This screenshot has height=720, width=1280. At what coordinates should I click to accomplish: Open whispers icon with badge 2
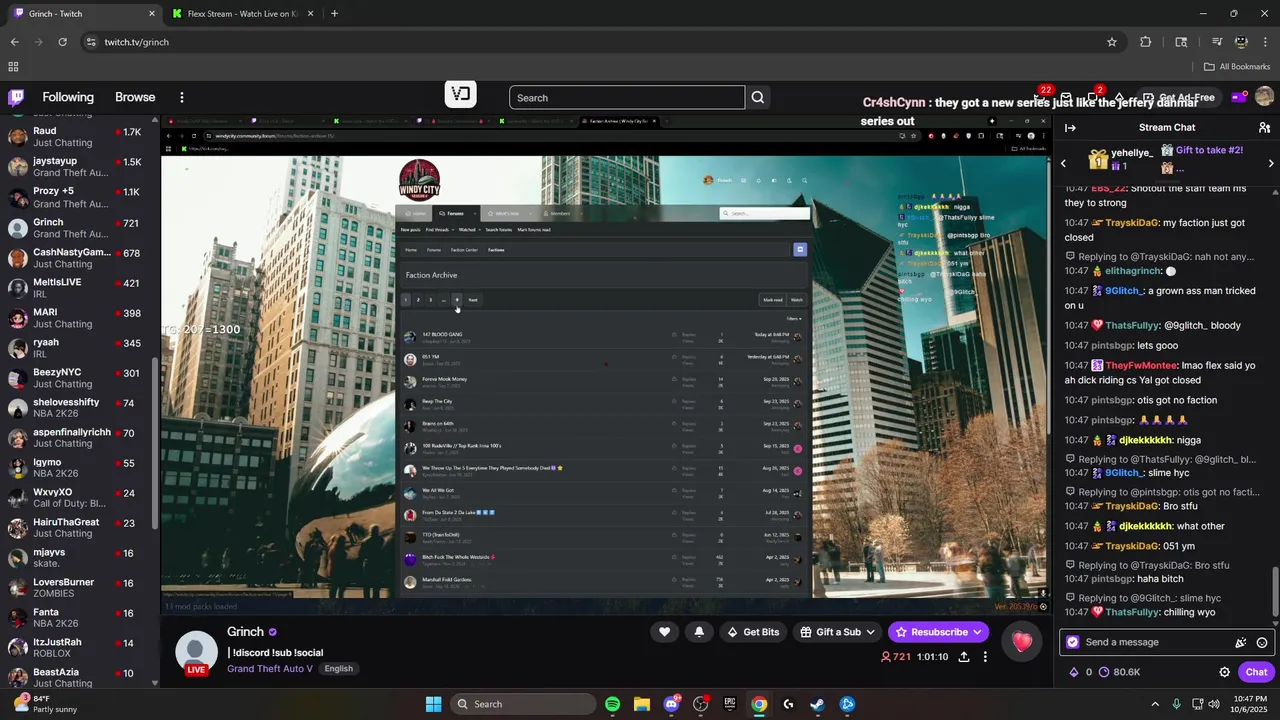click(x=1093, y=97)
